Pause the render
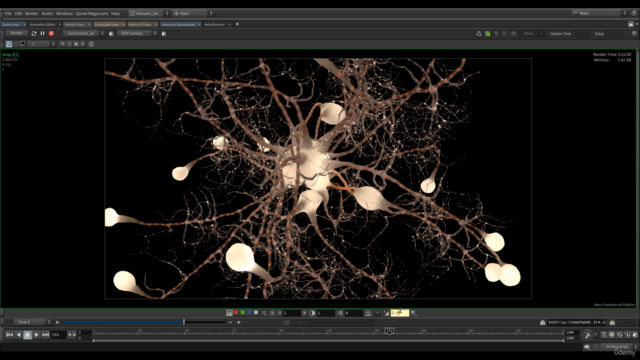The height and width of the screenshot is (360, 640). point(42,33)
